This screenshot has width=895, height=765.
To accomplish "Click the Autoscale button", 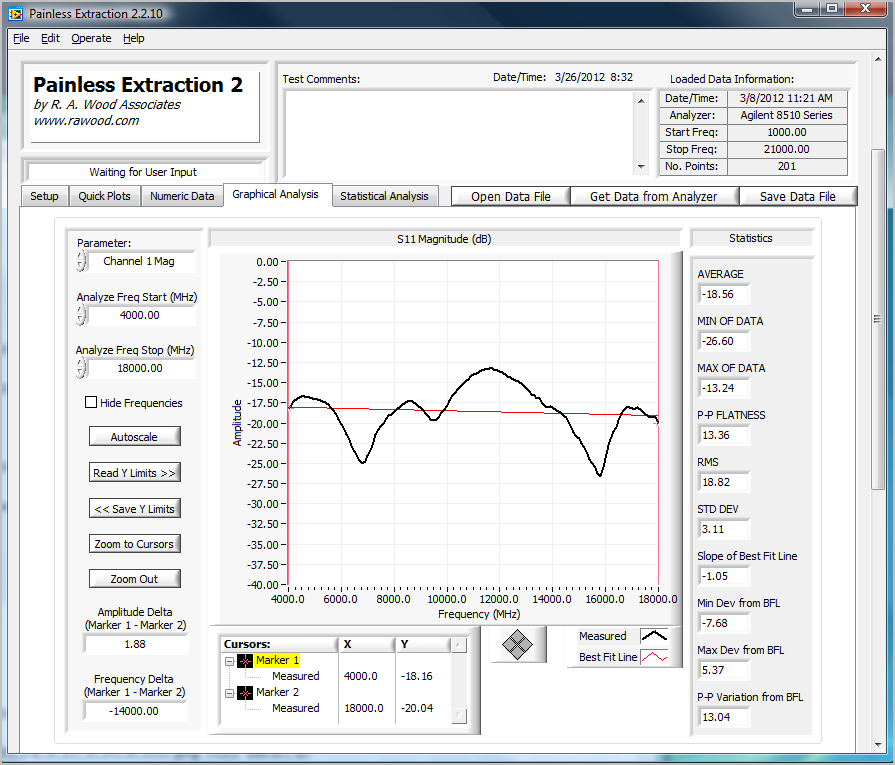I will pos(134,437).
